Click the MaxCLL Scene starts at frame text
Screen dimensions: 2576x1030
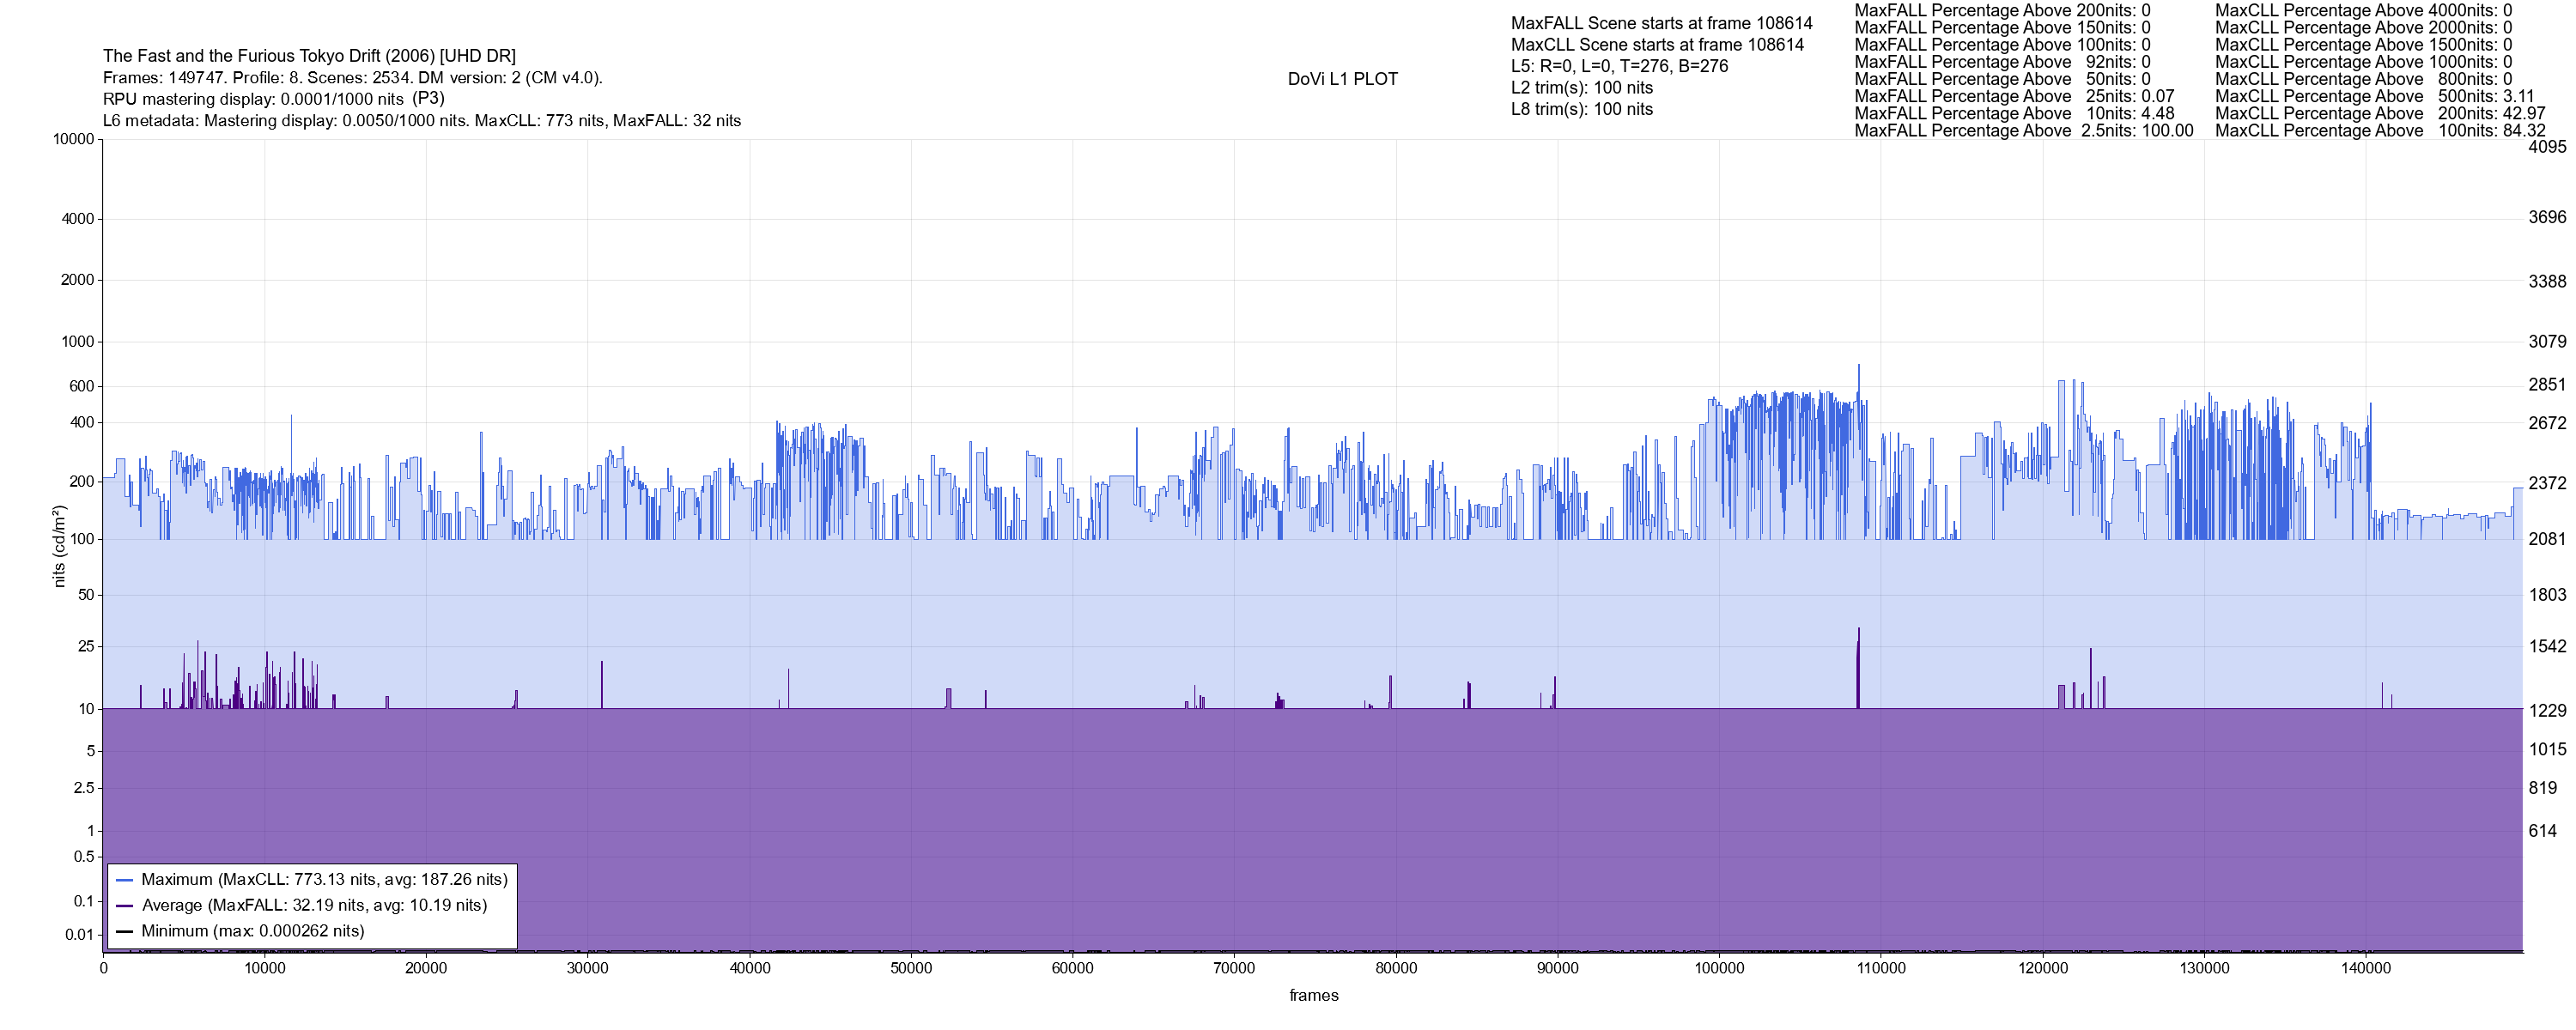point(1657,45)
